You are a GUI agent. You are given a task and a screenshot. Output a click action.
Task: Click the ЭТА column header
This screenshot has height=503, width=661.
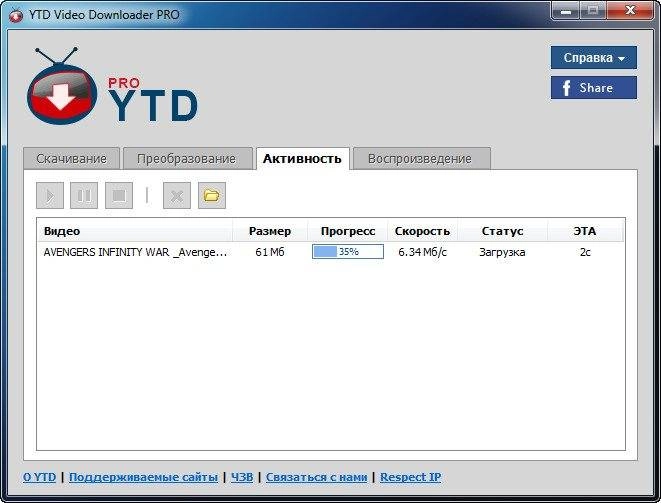585,231
